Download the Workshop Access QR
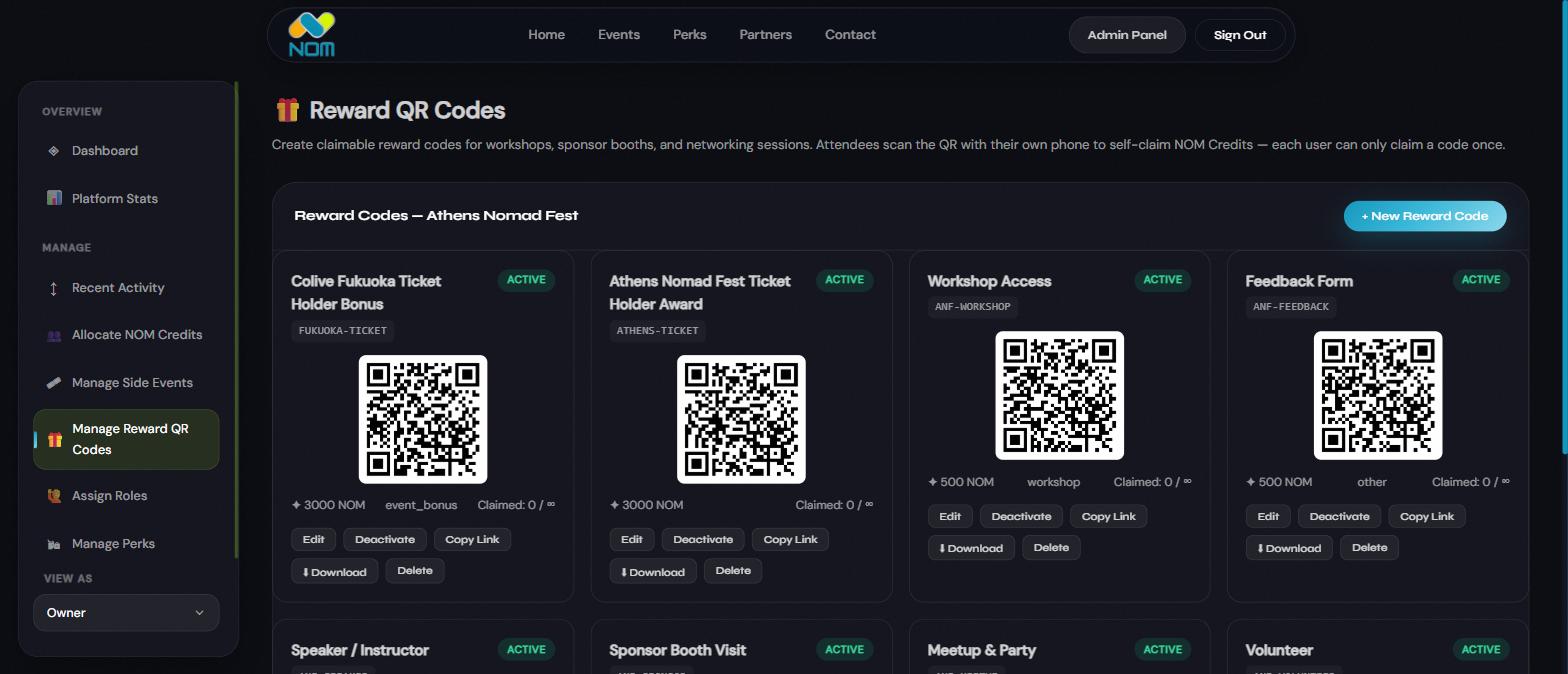The image size is (1568, 674). point(971,548)
